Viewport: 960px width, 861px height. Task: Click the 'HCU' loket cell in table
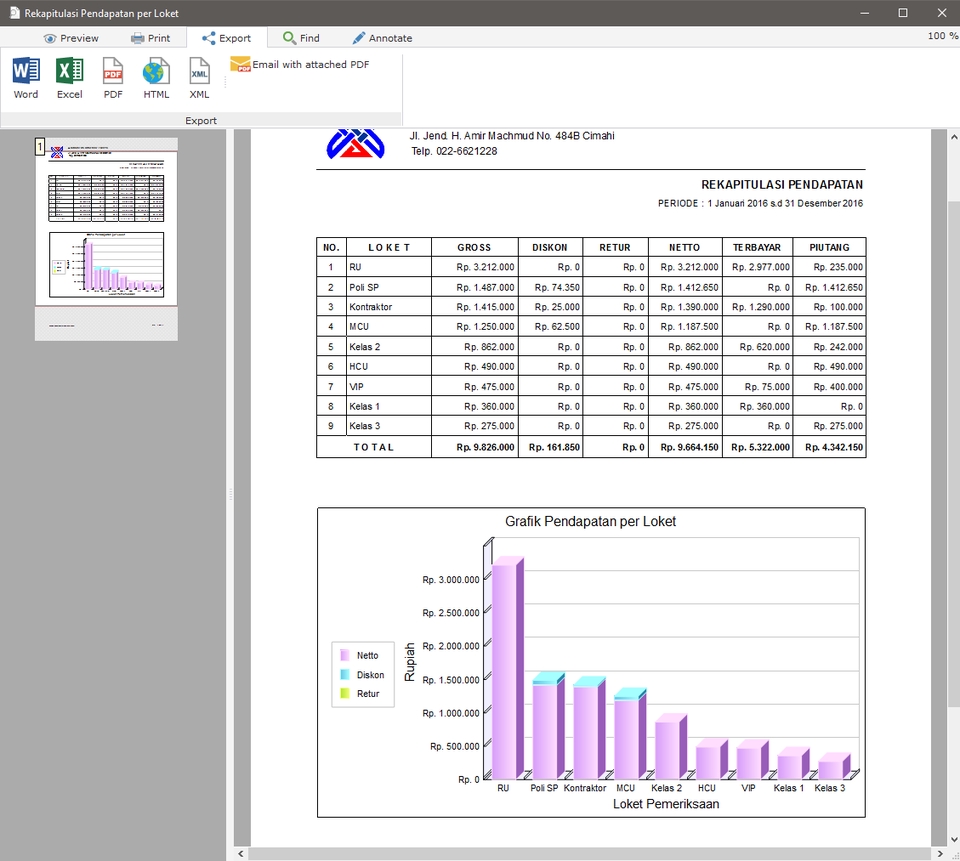(x=389, y=366)
